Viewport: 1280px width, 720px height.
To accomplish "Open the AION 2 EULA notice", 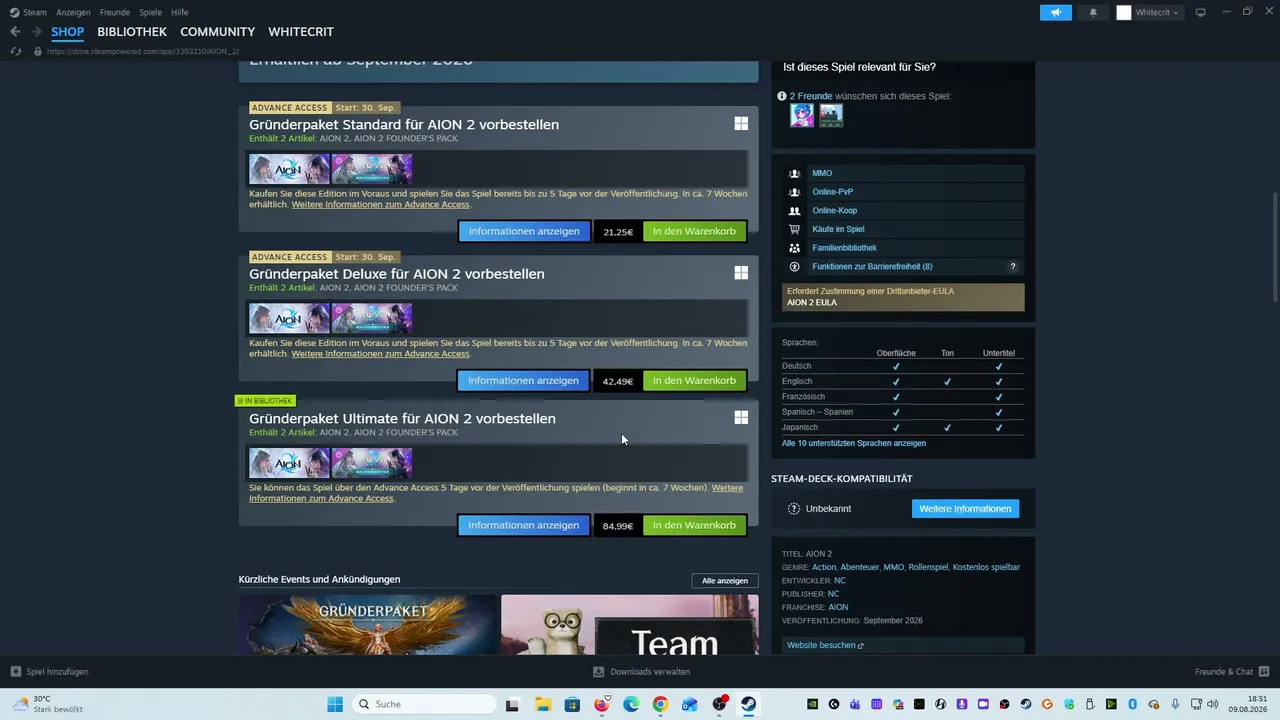I will (903, 297).
